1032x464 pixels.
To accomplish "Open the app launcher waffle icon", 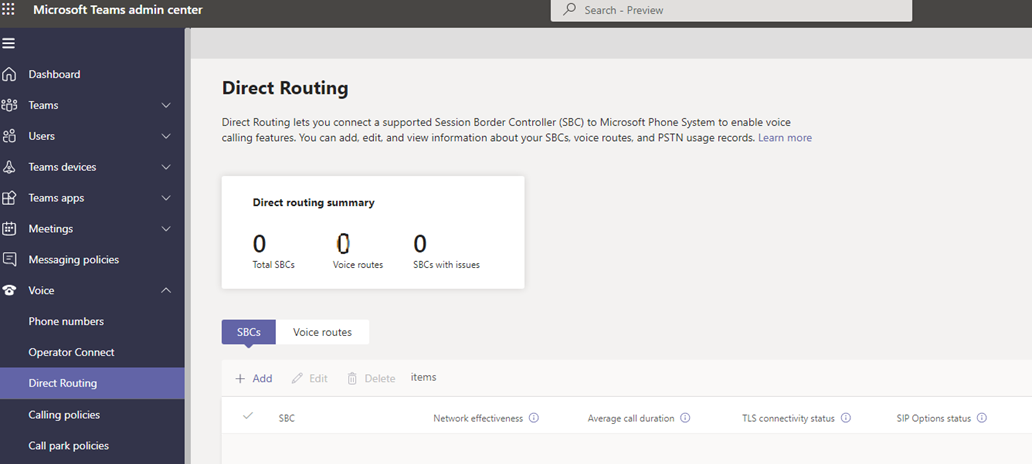I will coord(8,9).
